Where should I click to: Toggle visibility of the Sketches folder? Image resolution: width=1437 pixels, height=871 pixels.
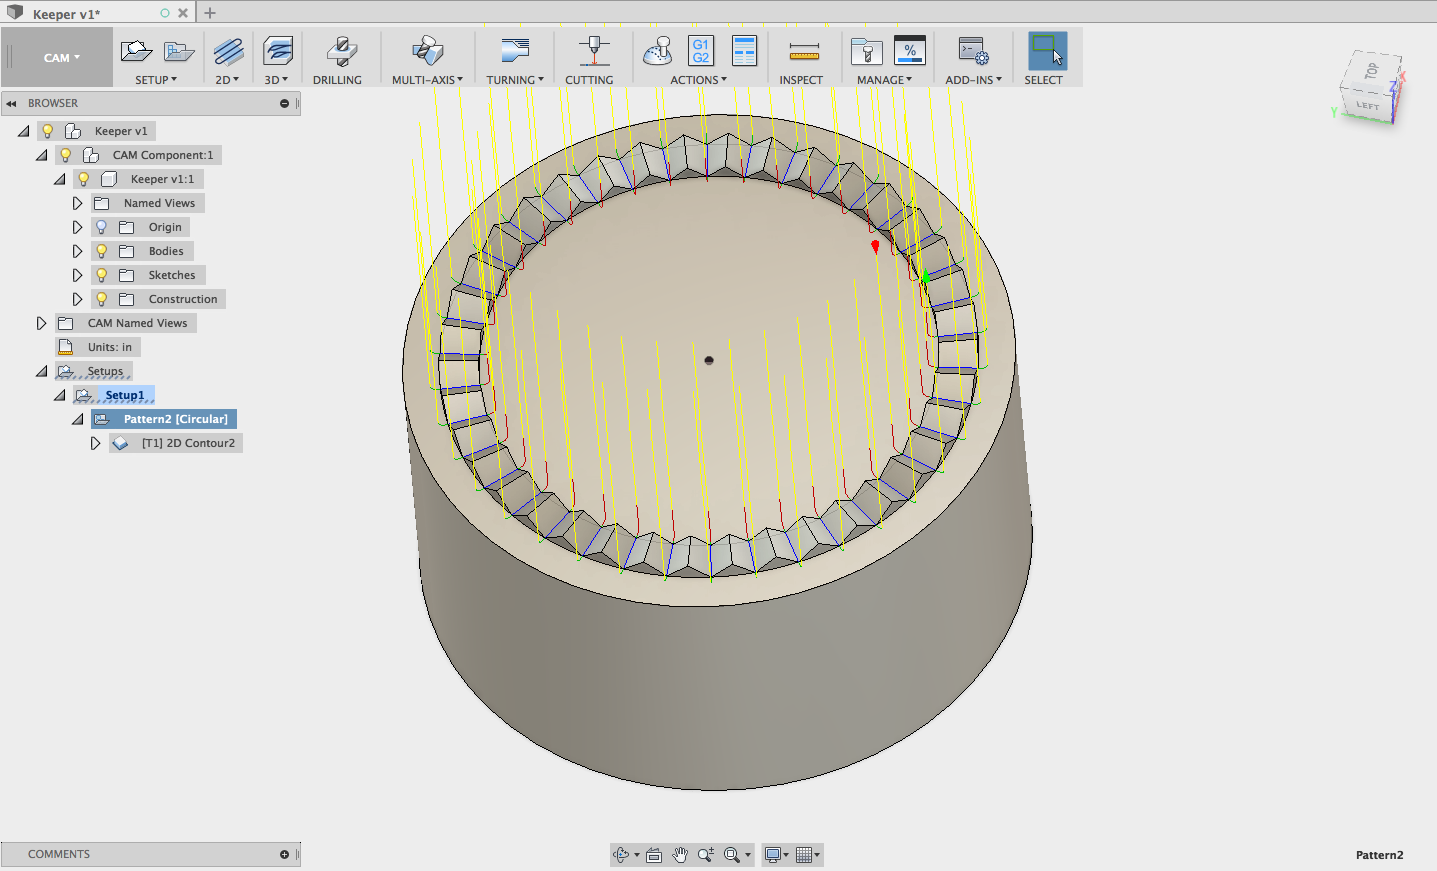point(100,275)
